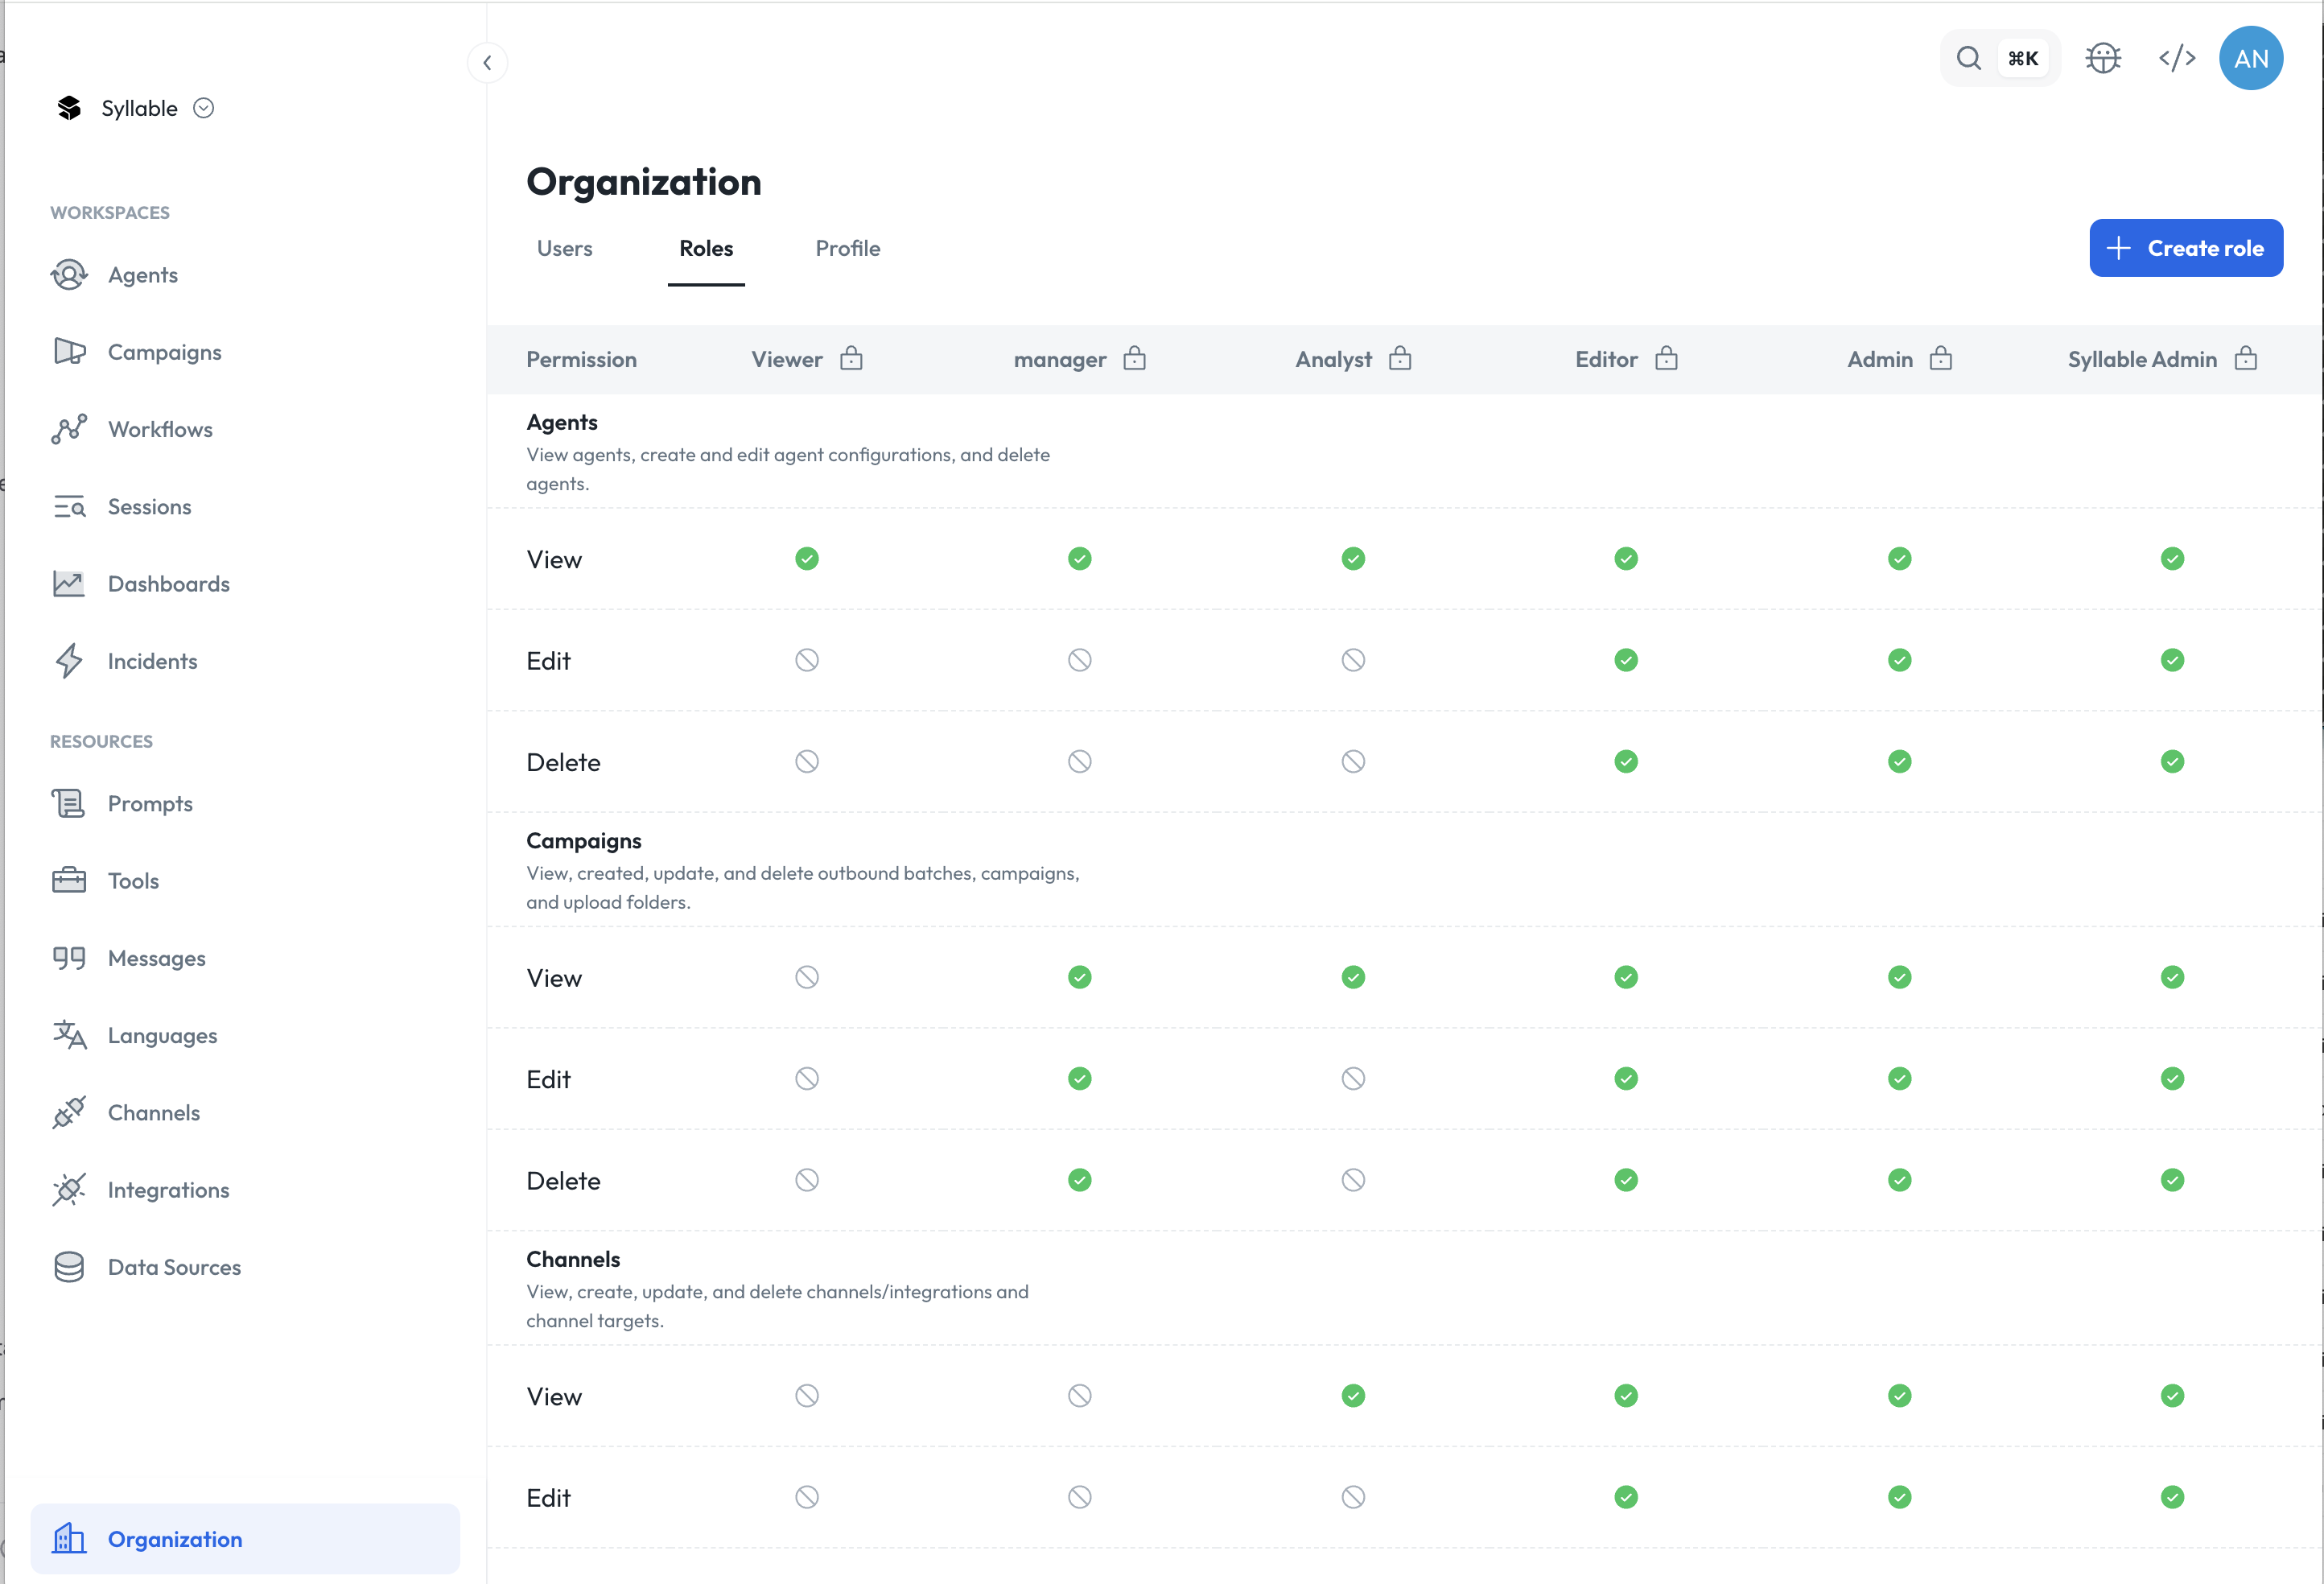The height and width of the screenshot is (1584, 2324).
Task: Switch to the Profile tab
Action: (x=848, y=249)
